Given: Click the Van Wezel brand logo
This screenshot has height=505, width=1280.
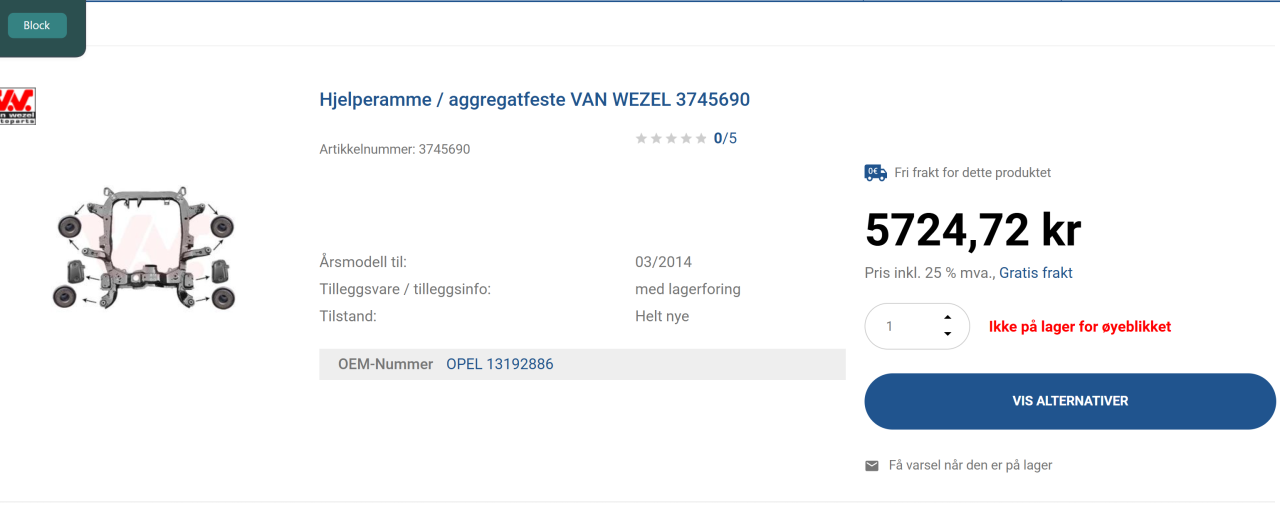Looking at the screenshot, I should click(x=17, y=105).
